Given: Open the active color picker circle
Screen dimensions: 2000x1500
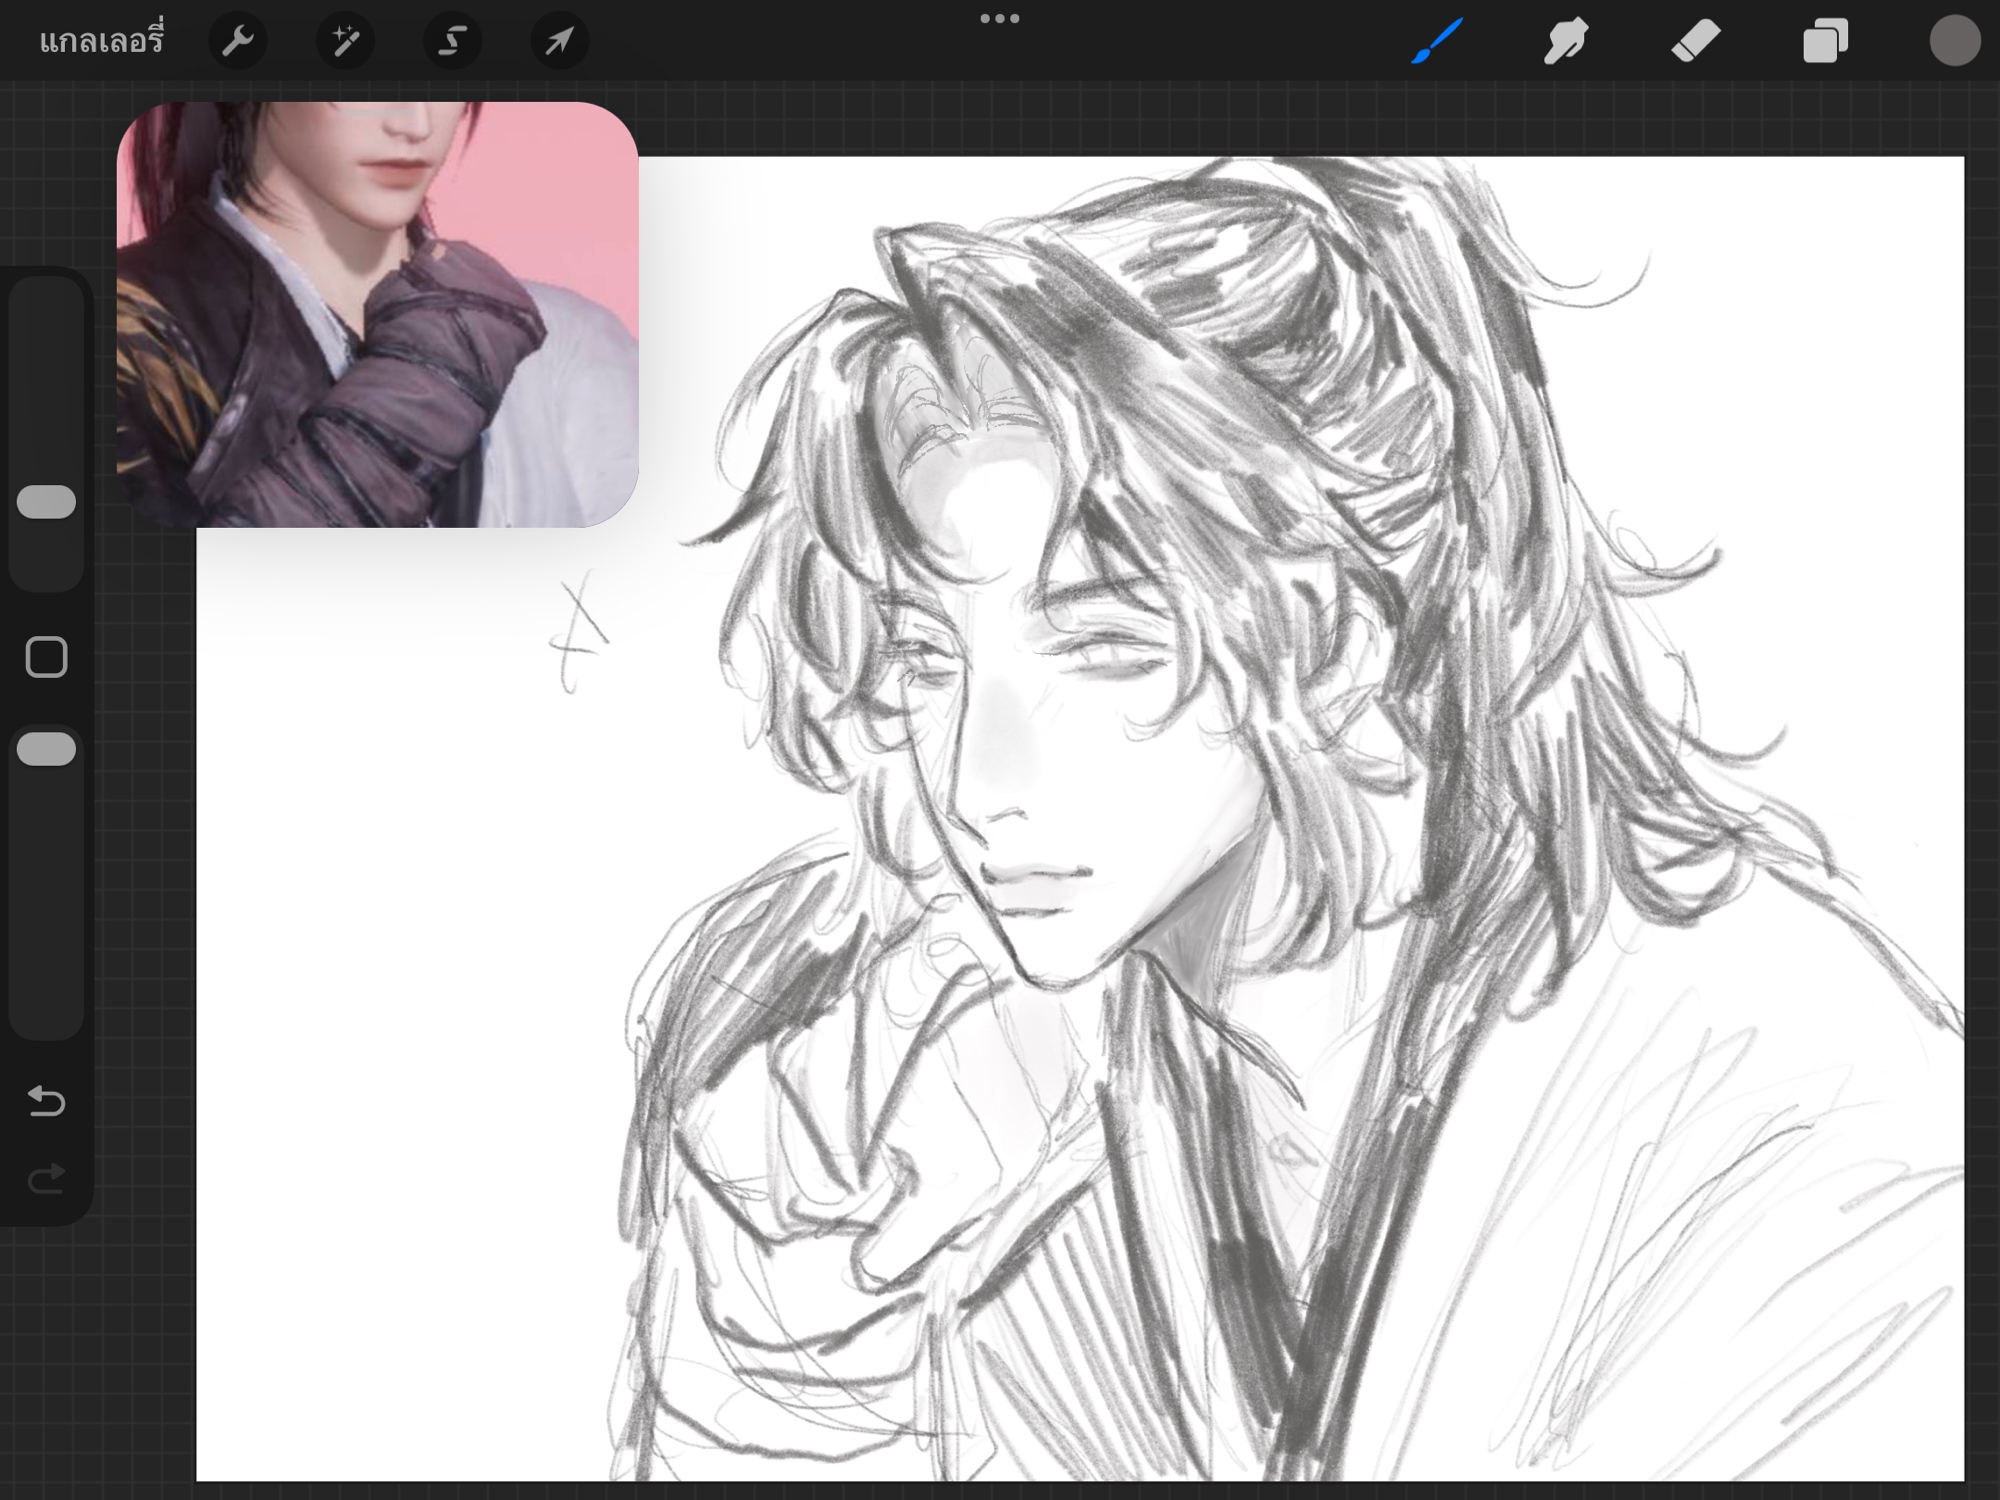Looking at the screenshot, I should [x=1954, y=41].
